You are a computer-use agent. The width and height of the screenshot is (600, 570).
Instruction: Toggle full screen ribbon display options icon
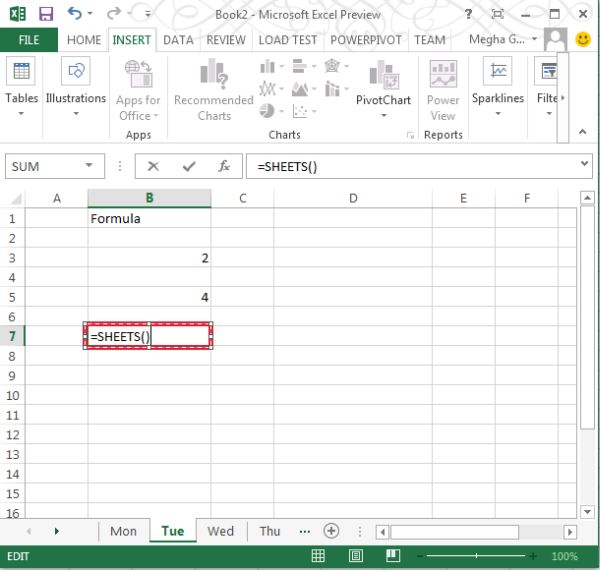(497, 14)
